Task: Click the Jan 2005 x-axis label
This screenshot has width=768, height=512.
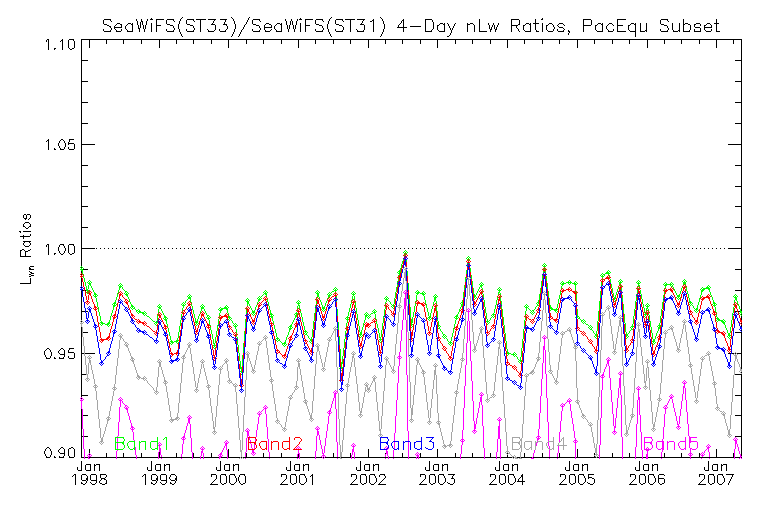Action: tap(577, 473)
